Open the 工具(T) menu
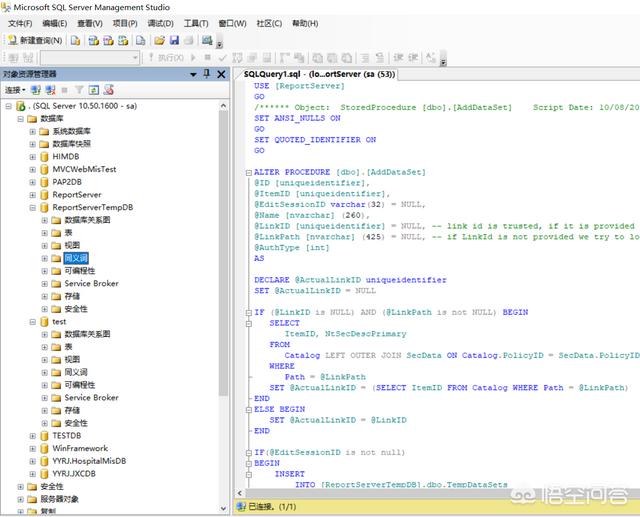Screen dimensions: 640x517 tap(196, 23)
